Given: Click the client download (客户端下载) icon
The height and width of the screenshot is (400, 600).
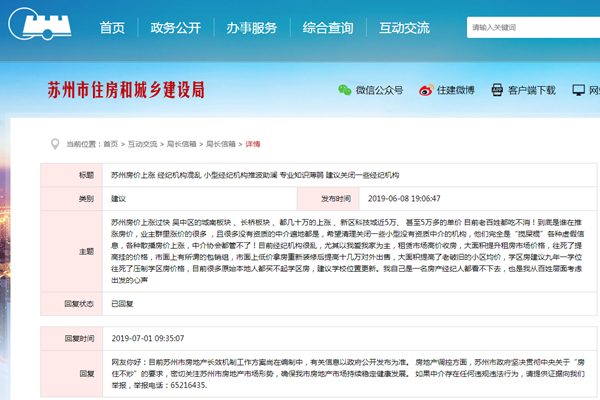Looking at the screenshot, I should tap(495, 89).
